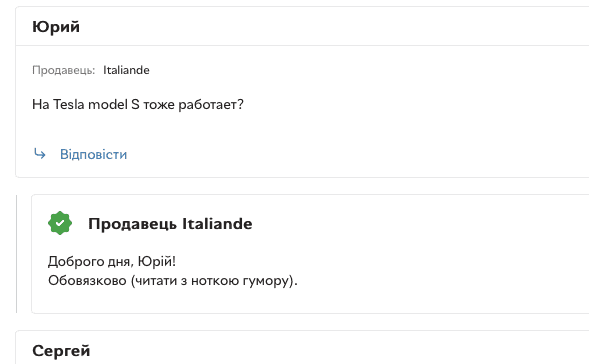Click the word Продавець in the bold heading
The width and height of the screenshot is (589, 364).
[x=132, y=224]
